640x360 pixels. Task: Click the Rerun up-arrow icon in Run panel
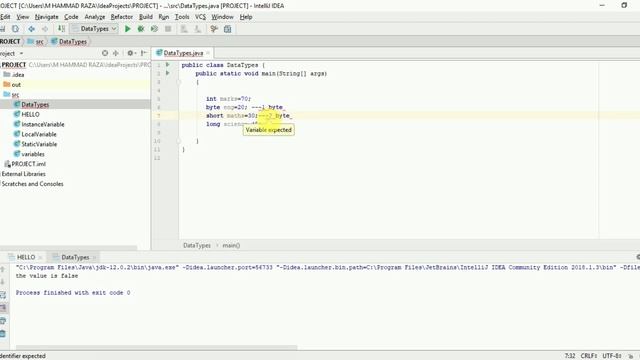pos(3,269)
